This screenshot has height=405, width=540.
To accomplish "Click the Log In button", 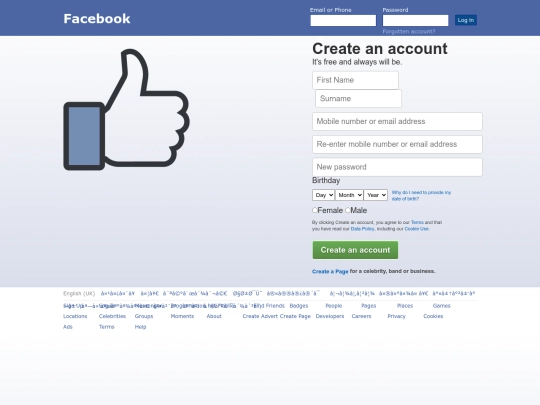I will coord(466,20).
